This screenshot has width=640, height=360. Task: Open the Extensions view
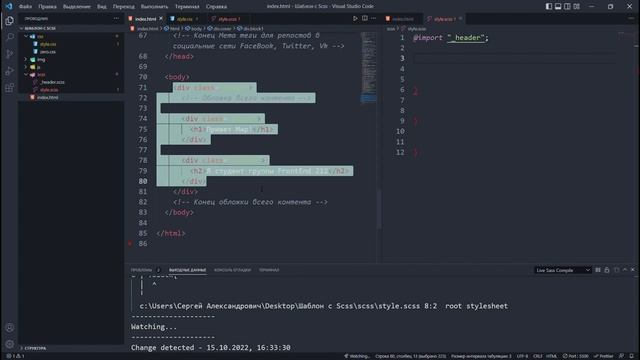pos(9,88)
